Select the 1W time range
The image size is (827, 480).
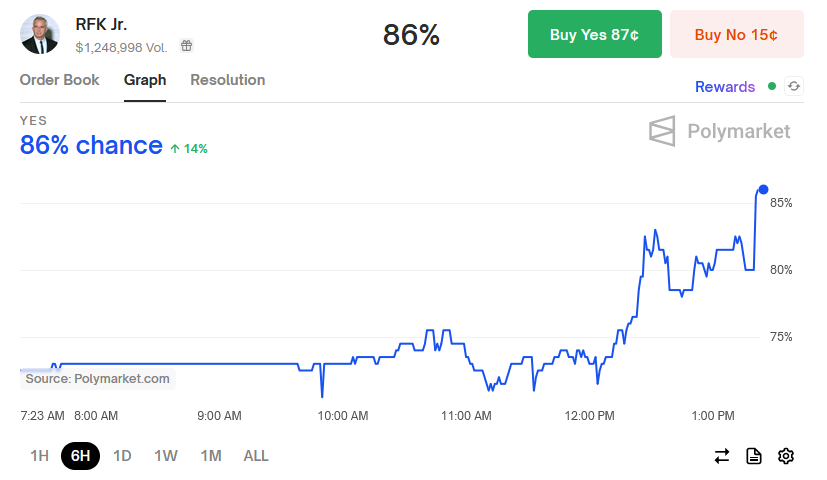[x=166, y=456]
